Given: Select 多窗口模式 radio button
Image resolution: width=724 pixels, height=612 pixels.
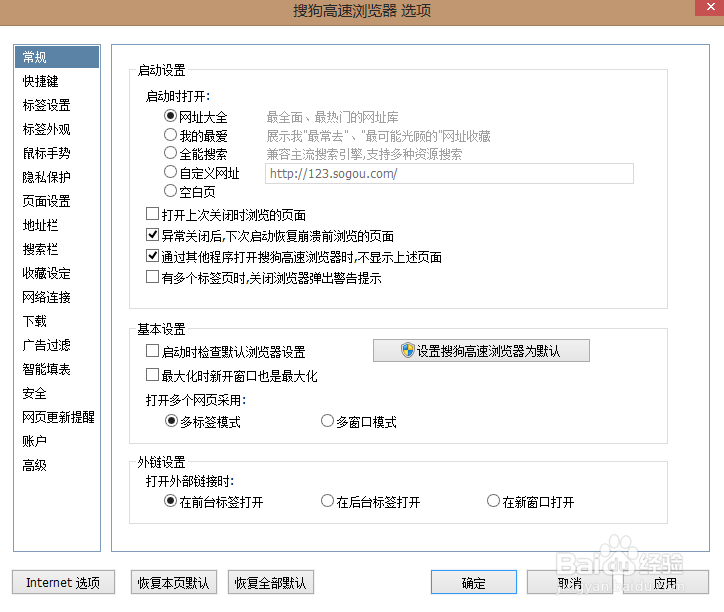Looking at the screenshot, I should pyautogui.click(x=327, y=421).
